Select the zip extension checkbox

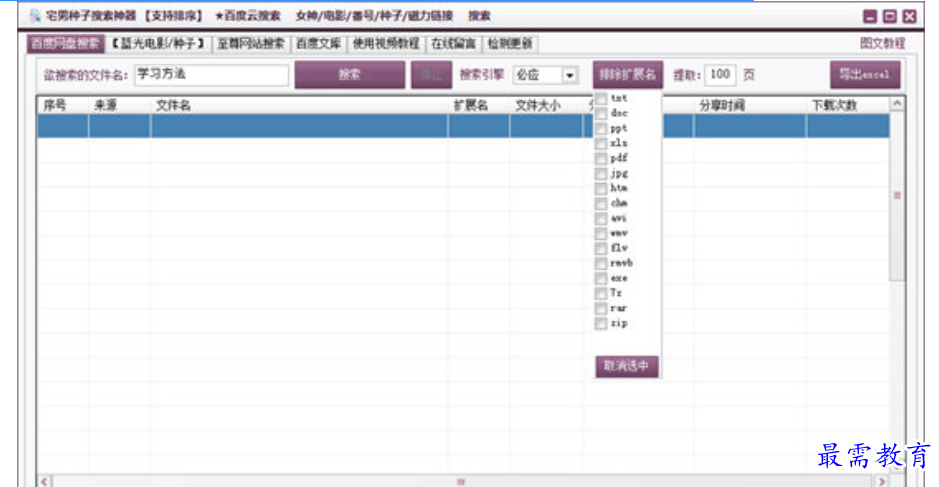pyautogui.click(x=601, y=323)
